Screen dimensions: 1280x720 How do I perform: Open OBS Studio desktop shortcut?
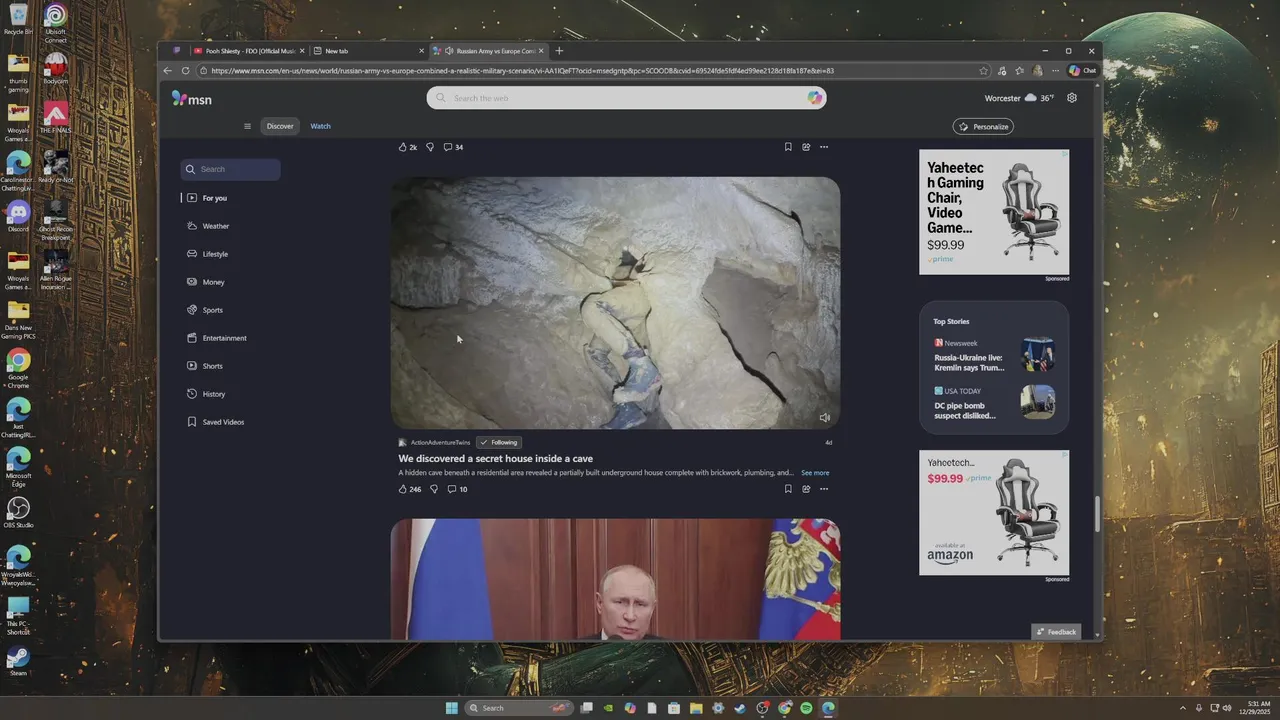coord(18,513)
